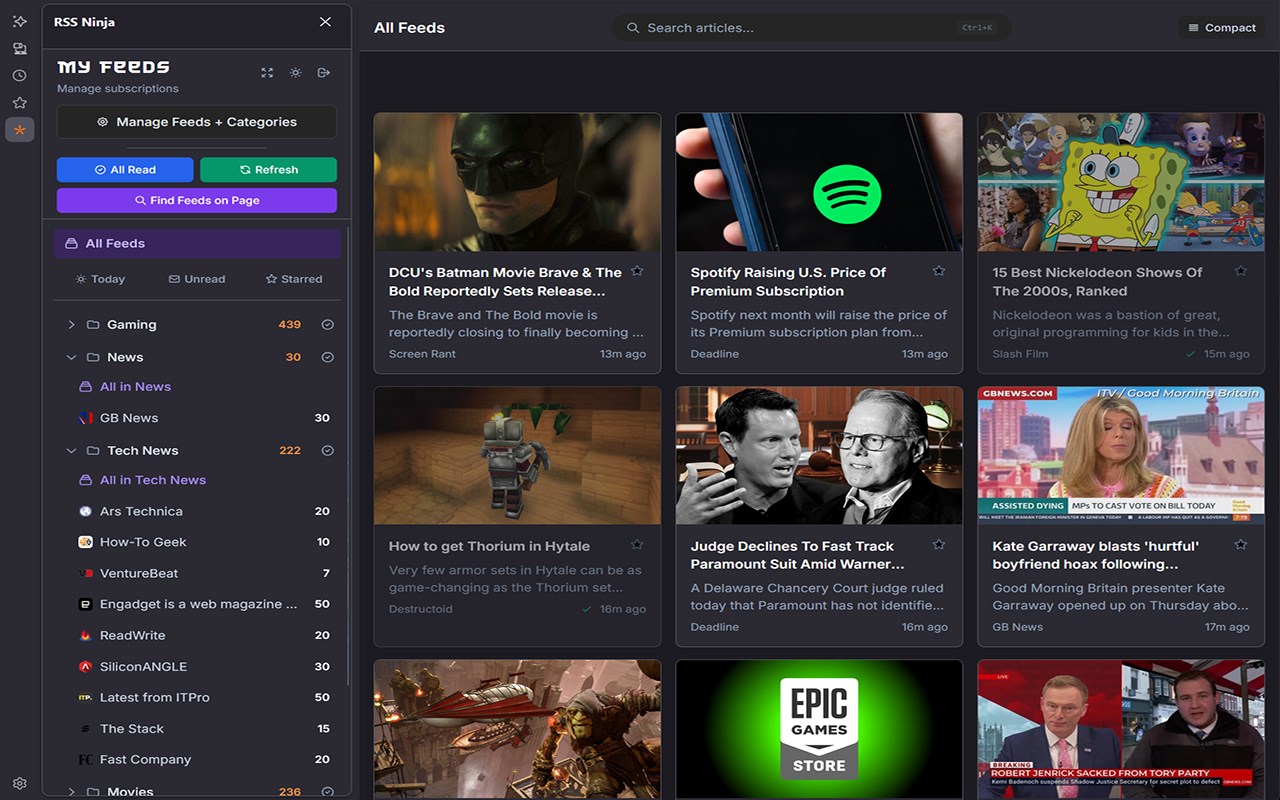Open the clock history icon in left strip
Viewport: 1280px width, 800px height.
20,75
